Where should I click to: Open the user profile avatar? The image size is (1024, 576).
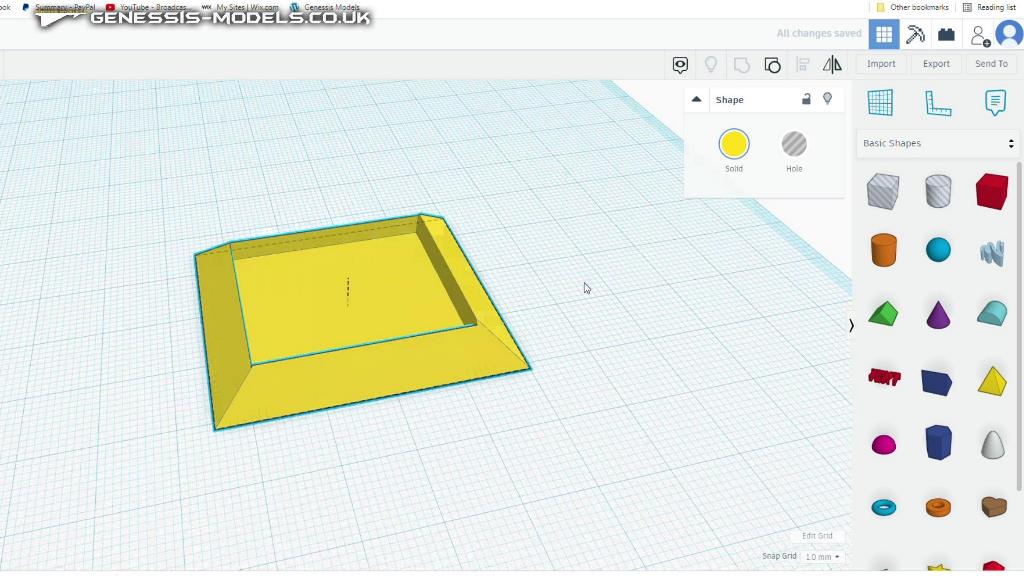(1009, 34)
